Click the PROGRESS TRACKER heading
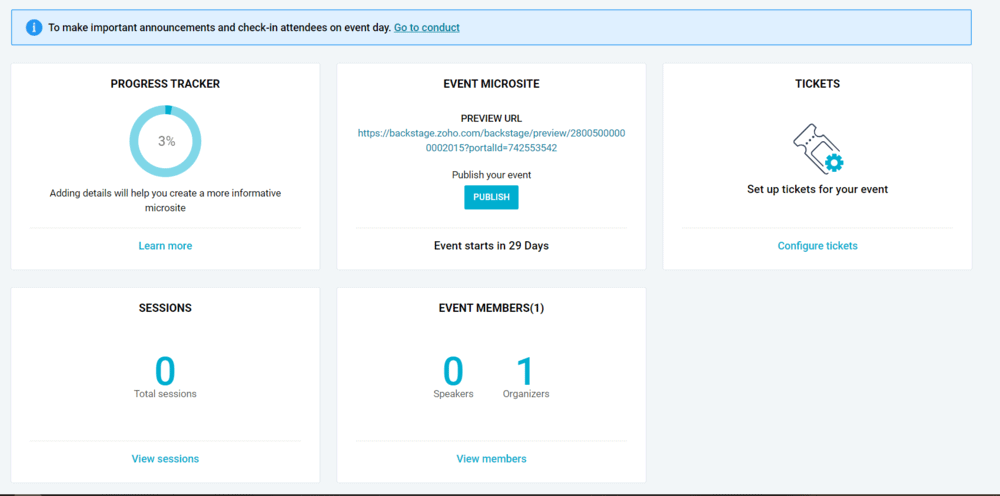1000x496 pixels. pos(165,84)
